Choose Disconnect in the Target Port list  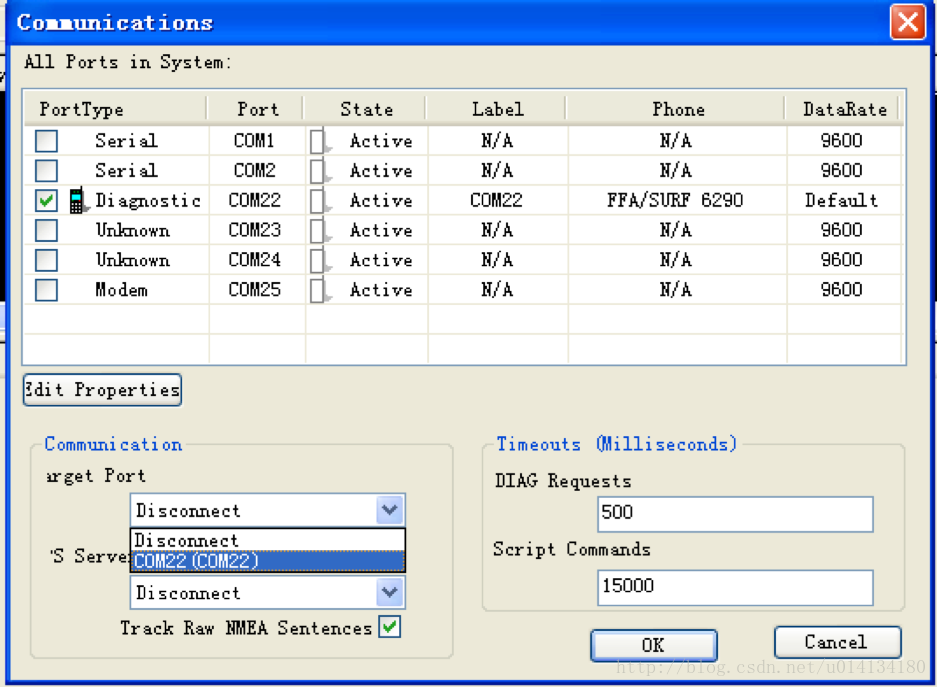coord(268,540)
